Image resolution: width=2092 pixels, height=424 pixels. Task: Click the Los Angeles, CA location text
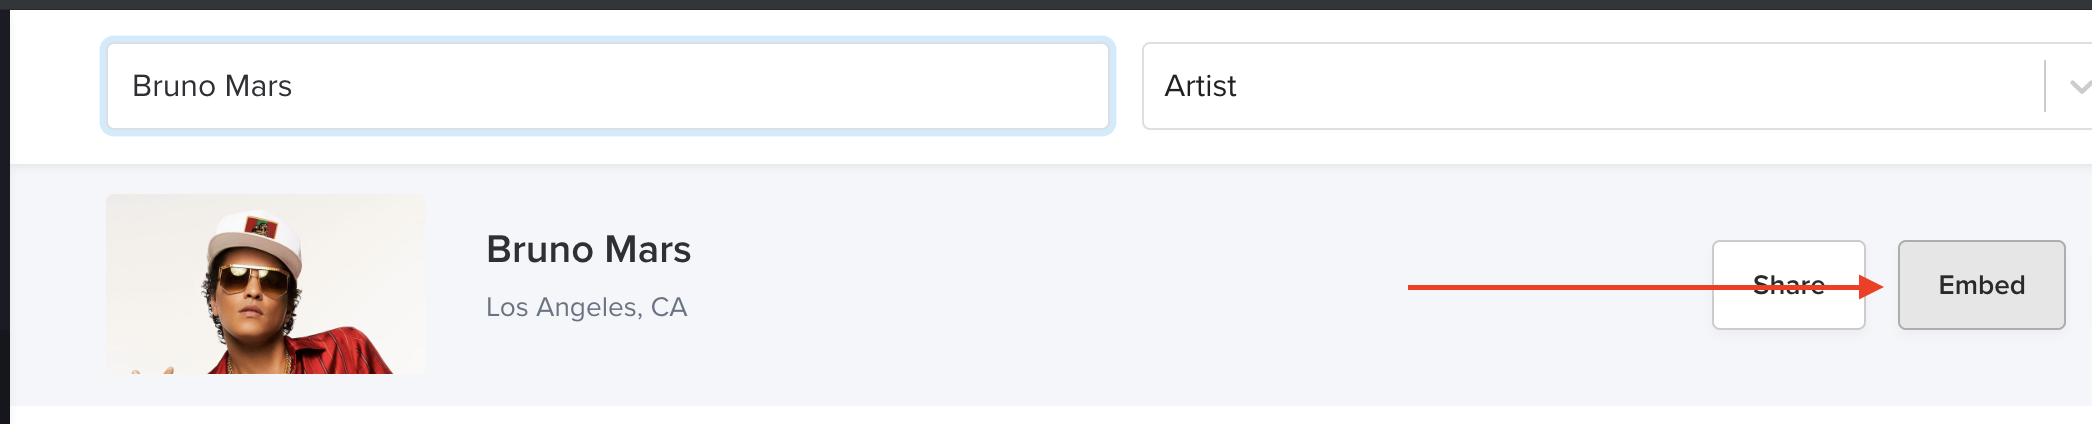pyautogui.click(x=586, y=307)
